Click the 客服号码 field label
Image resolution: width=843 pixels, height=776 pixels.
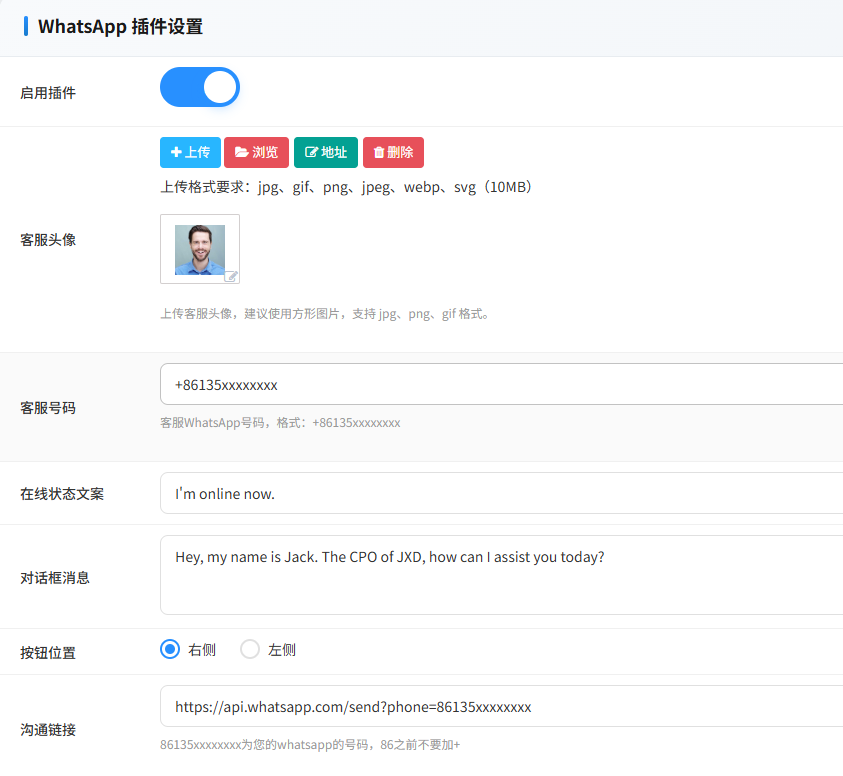coord(48,408)
